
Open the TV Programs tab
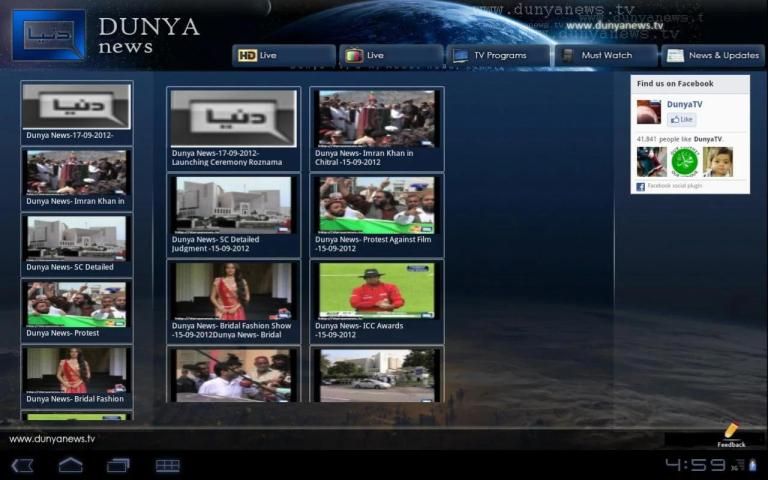pyautogui.click(x=498, y=55)
